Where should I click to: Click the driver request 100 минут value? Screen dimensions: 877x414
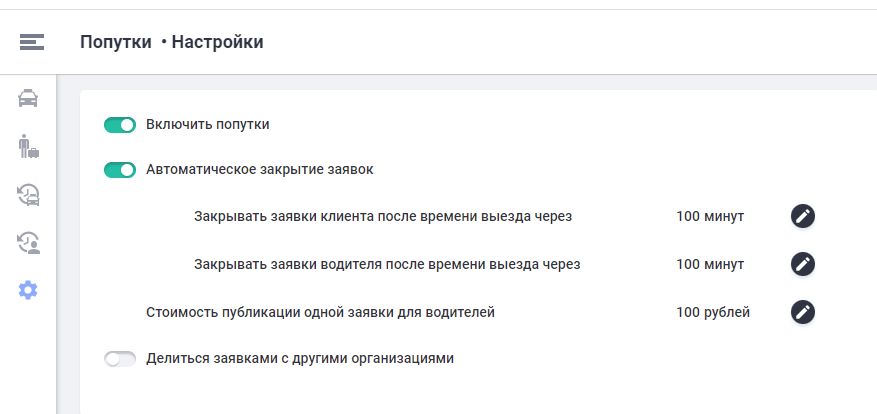pos(710,264)
